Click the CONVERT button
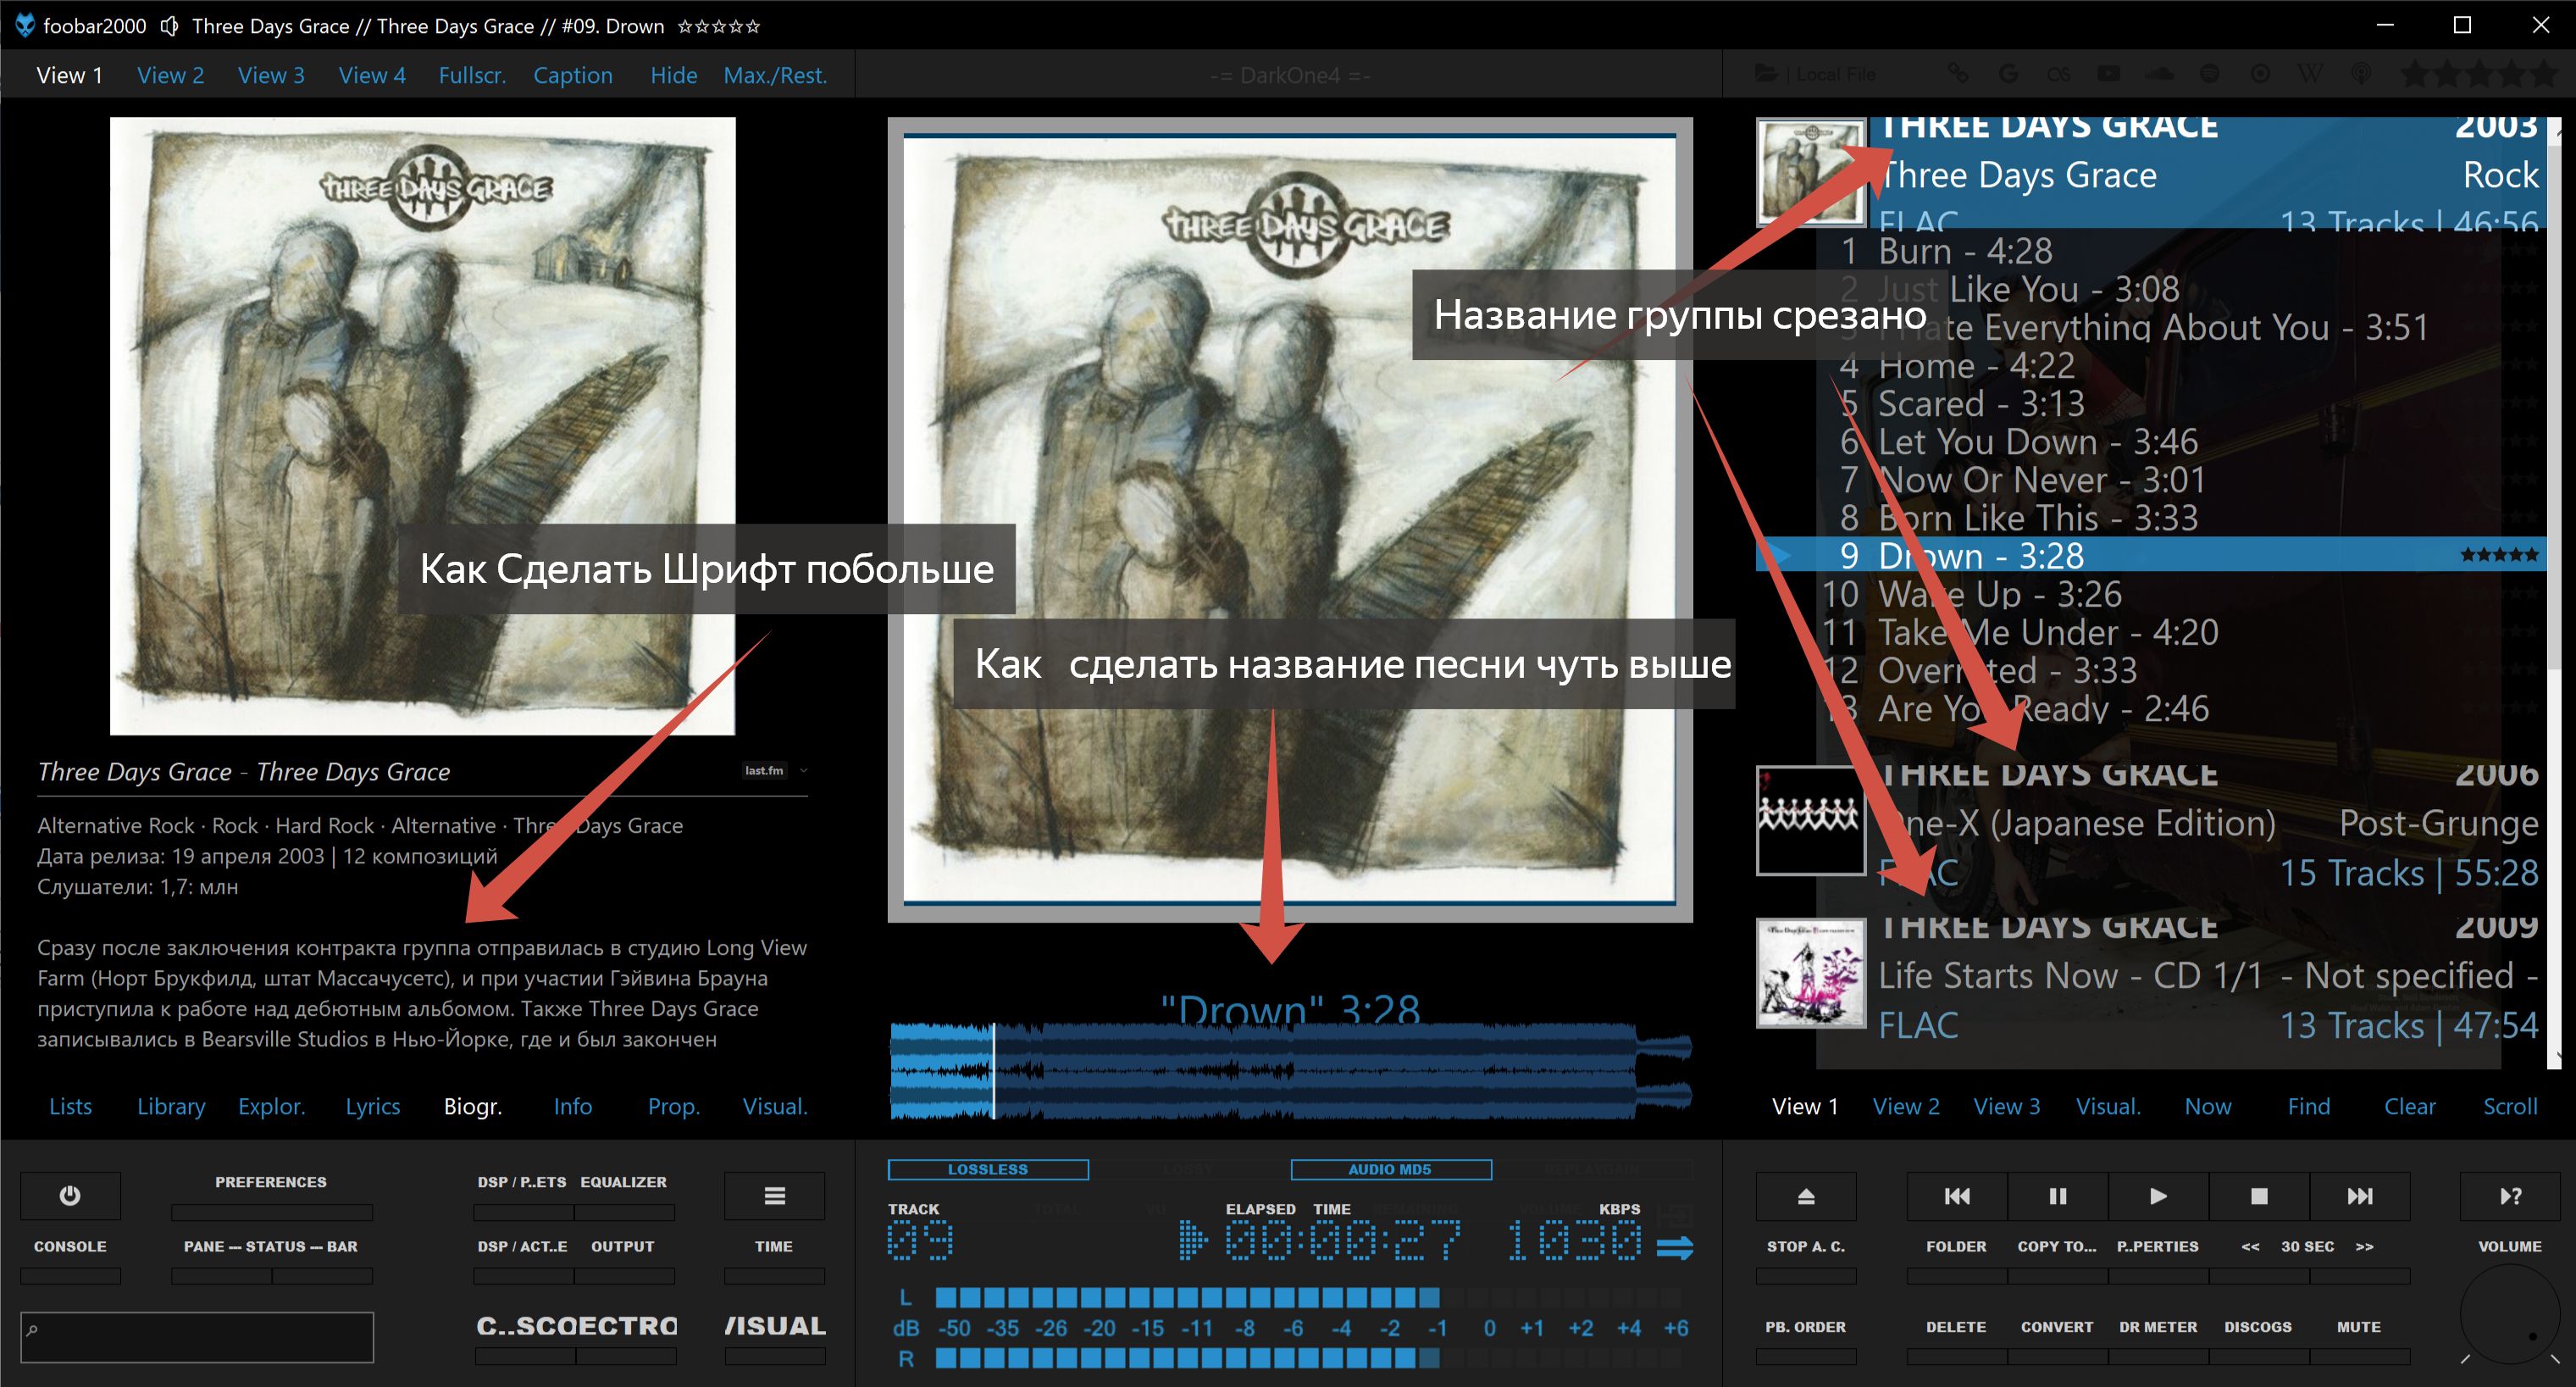This screenshot has width=2576, height=1387. coord(2056,1327)
